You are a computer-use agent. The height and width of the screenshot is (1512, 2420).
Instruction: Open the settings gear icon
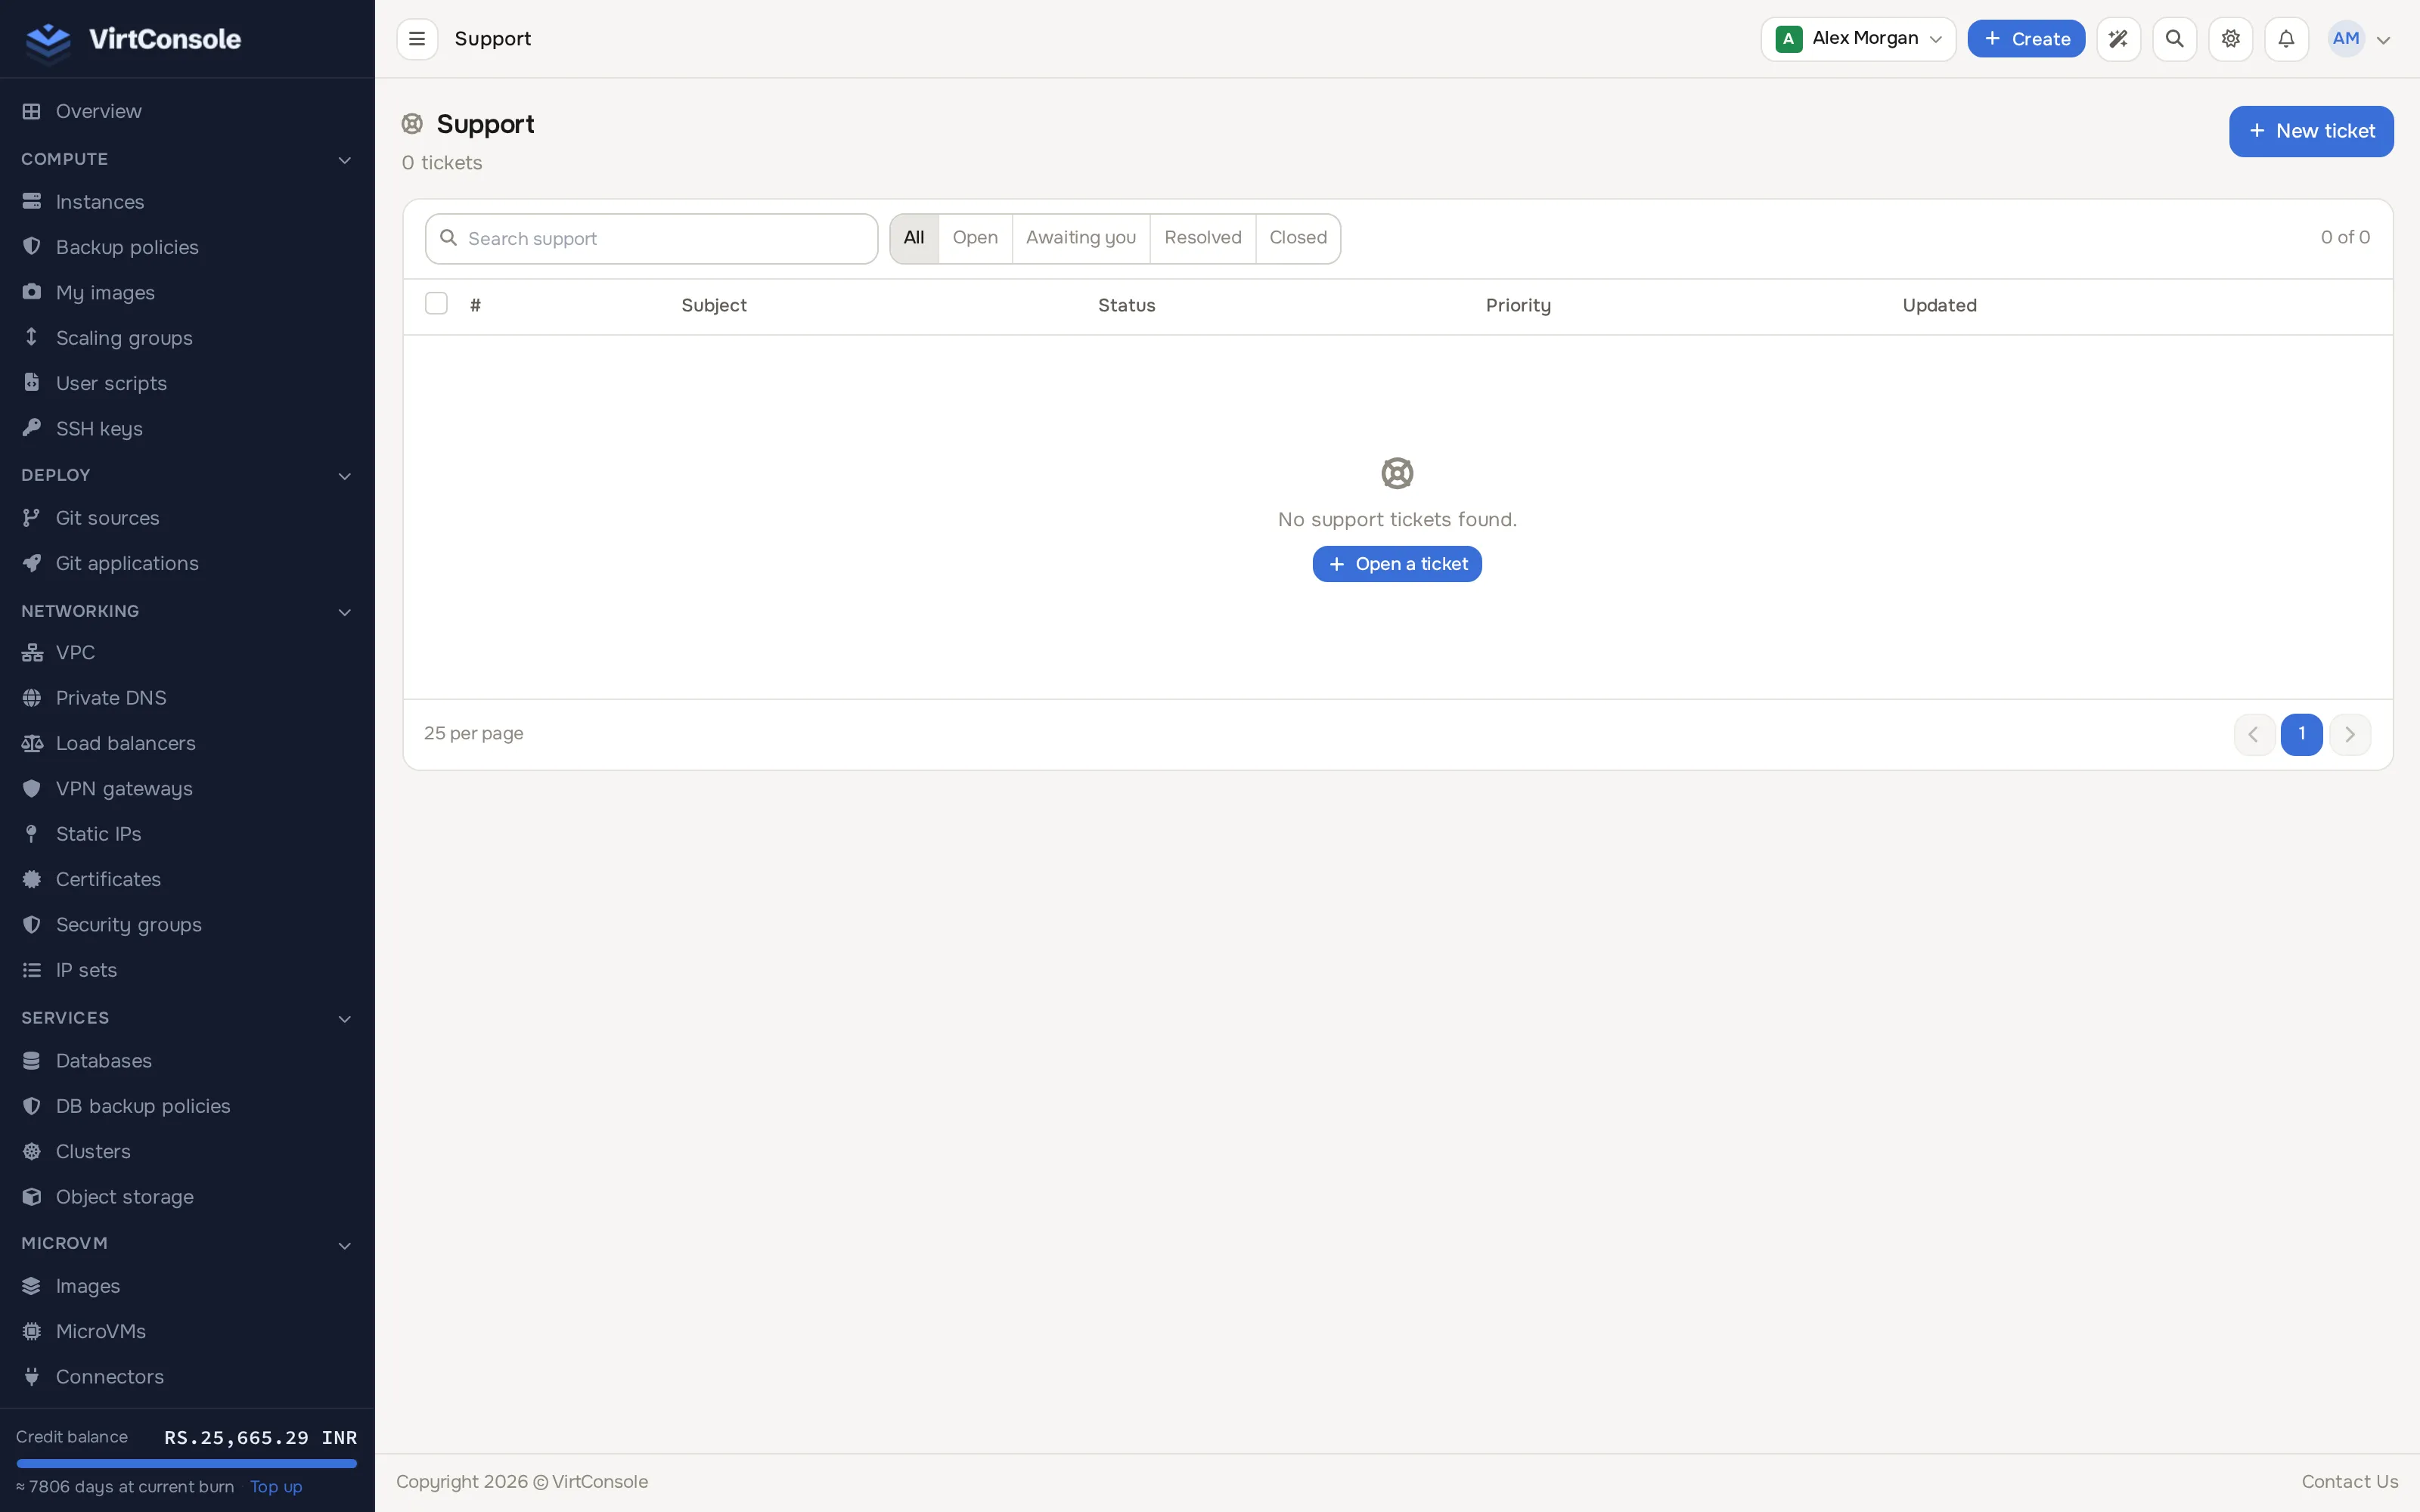tap(2230, 39)
